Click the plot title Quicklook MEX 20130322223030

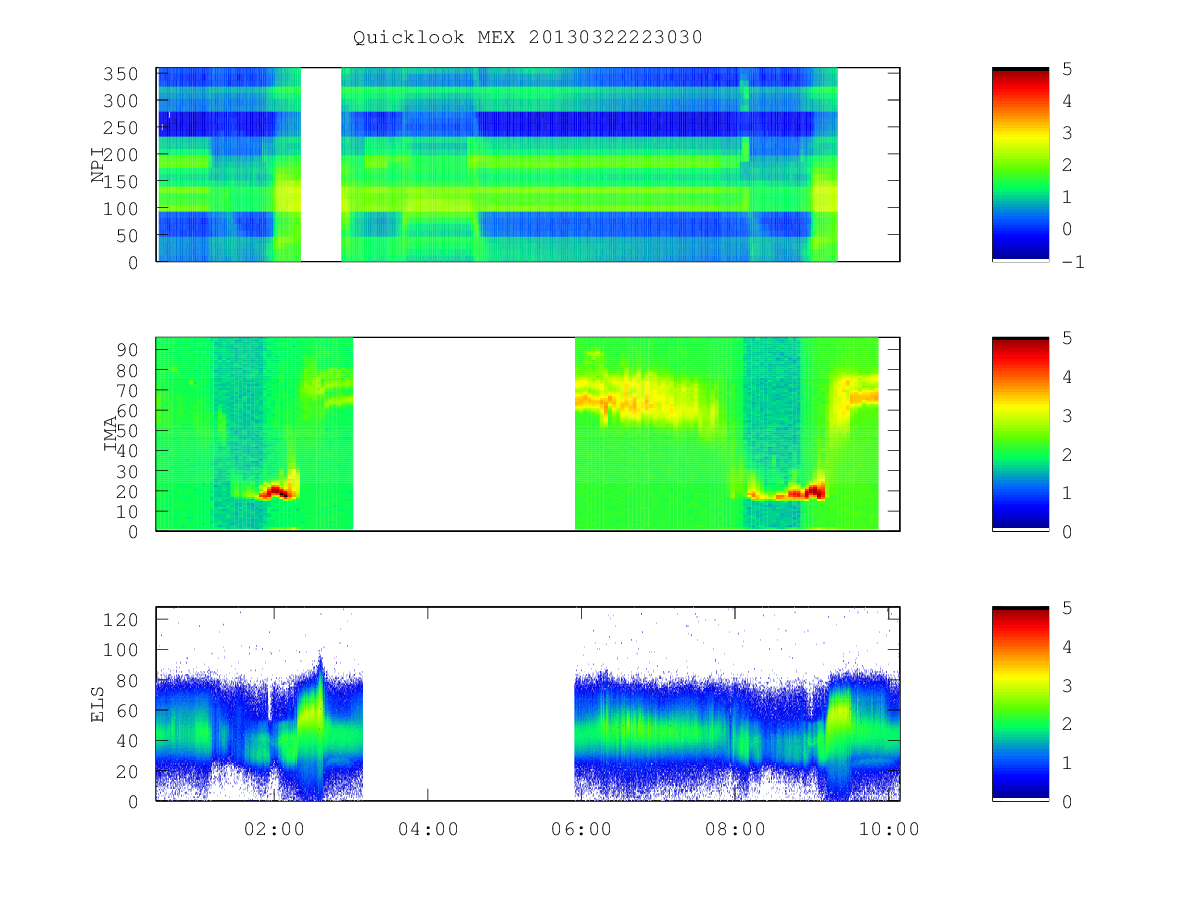click(528, 38)
